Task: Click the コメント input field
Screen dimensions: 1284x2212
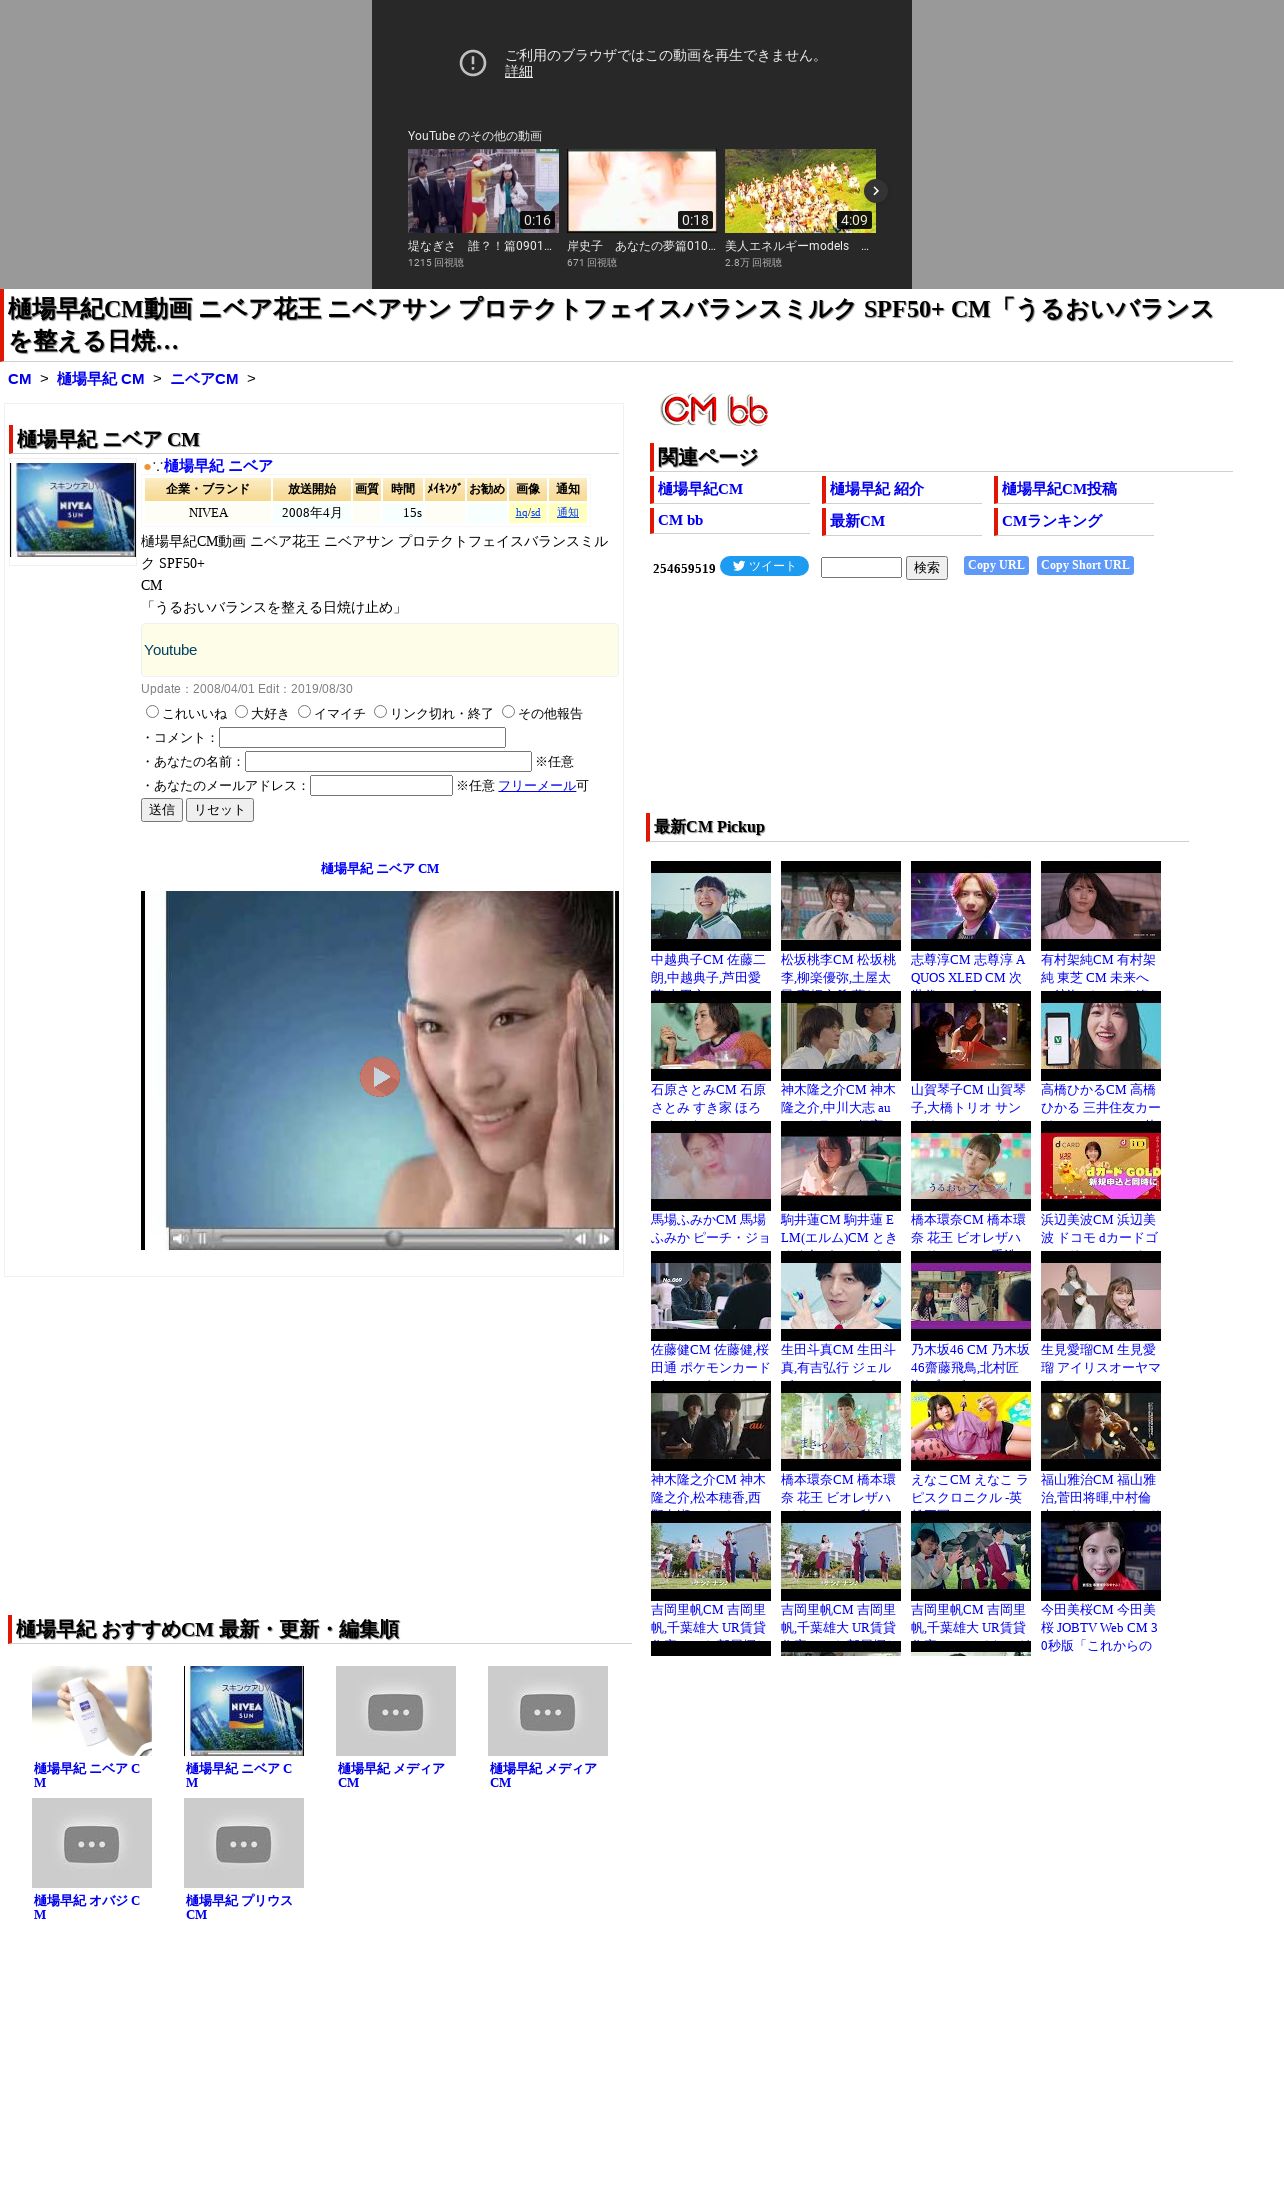Action: [x=362, y=737]
